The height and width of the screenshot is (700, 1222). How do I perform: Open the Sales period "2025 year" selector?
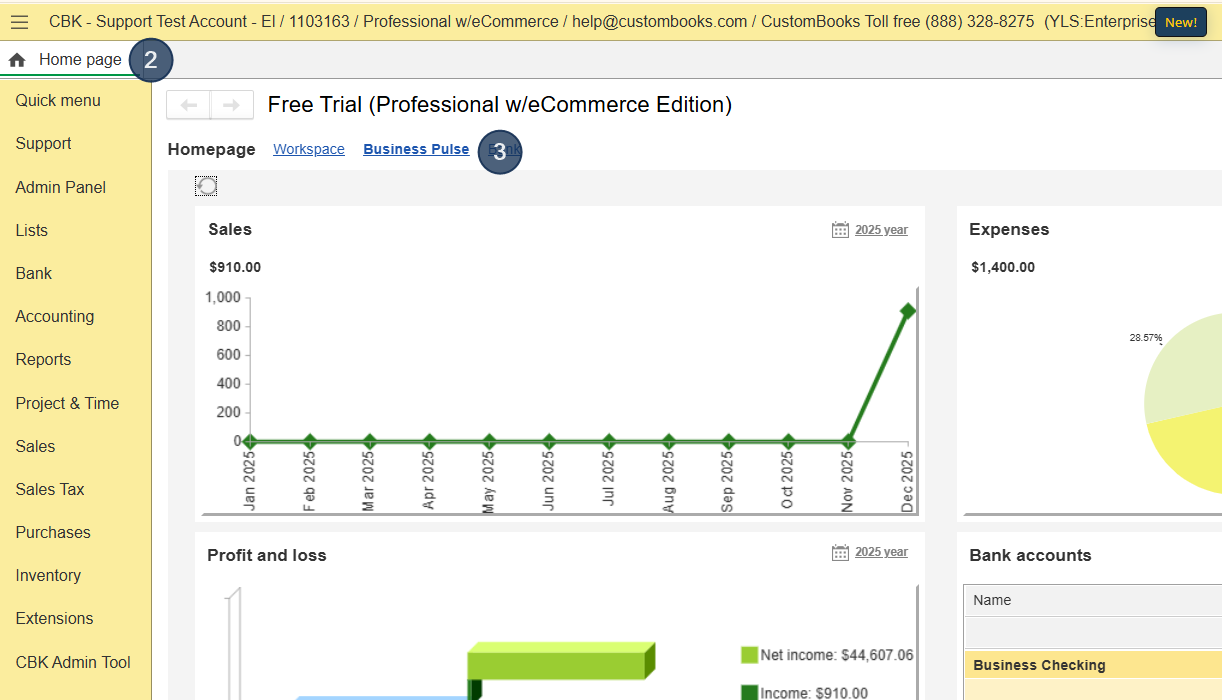(881, 230)
